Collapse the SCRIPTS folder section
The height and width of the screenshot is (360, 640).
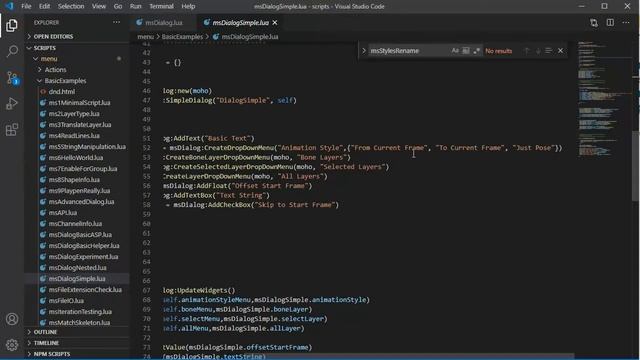coord(77,48)
